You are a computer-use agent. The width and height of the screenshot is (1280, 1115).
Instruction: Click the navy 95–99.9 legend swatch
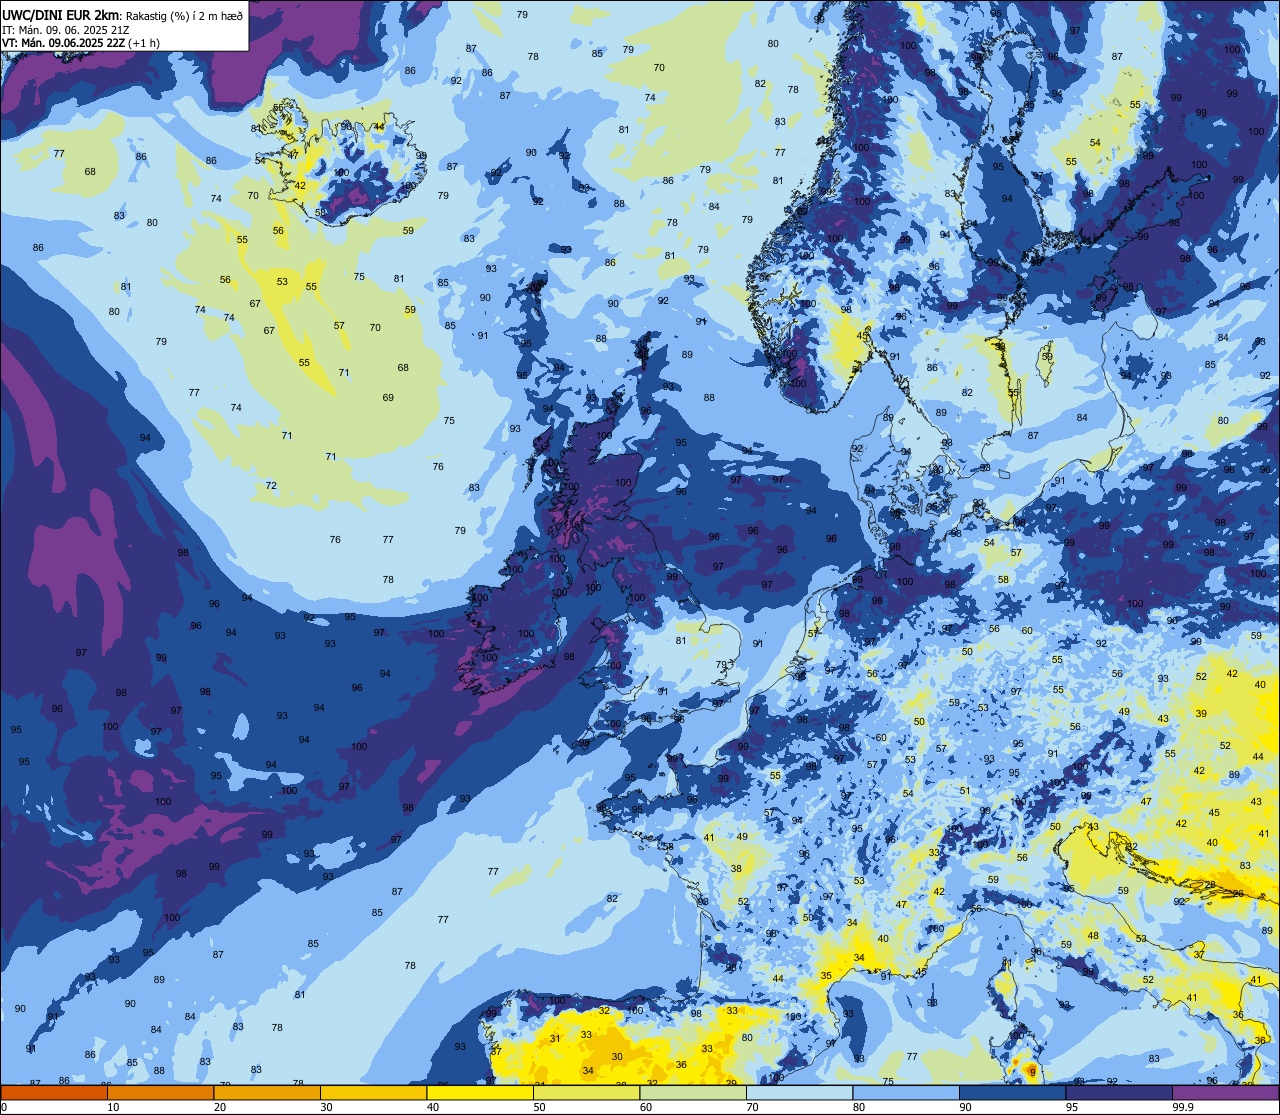click(x=1119, y=1093)
